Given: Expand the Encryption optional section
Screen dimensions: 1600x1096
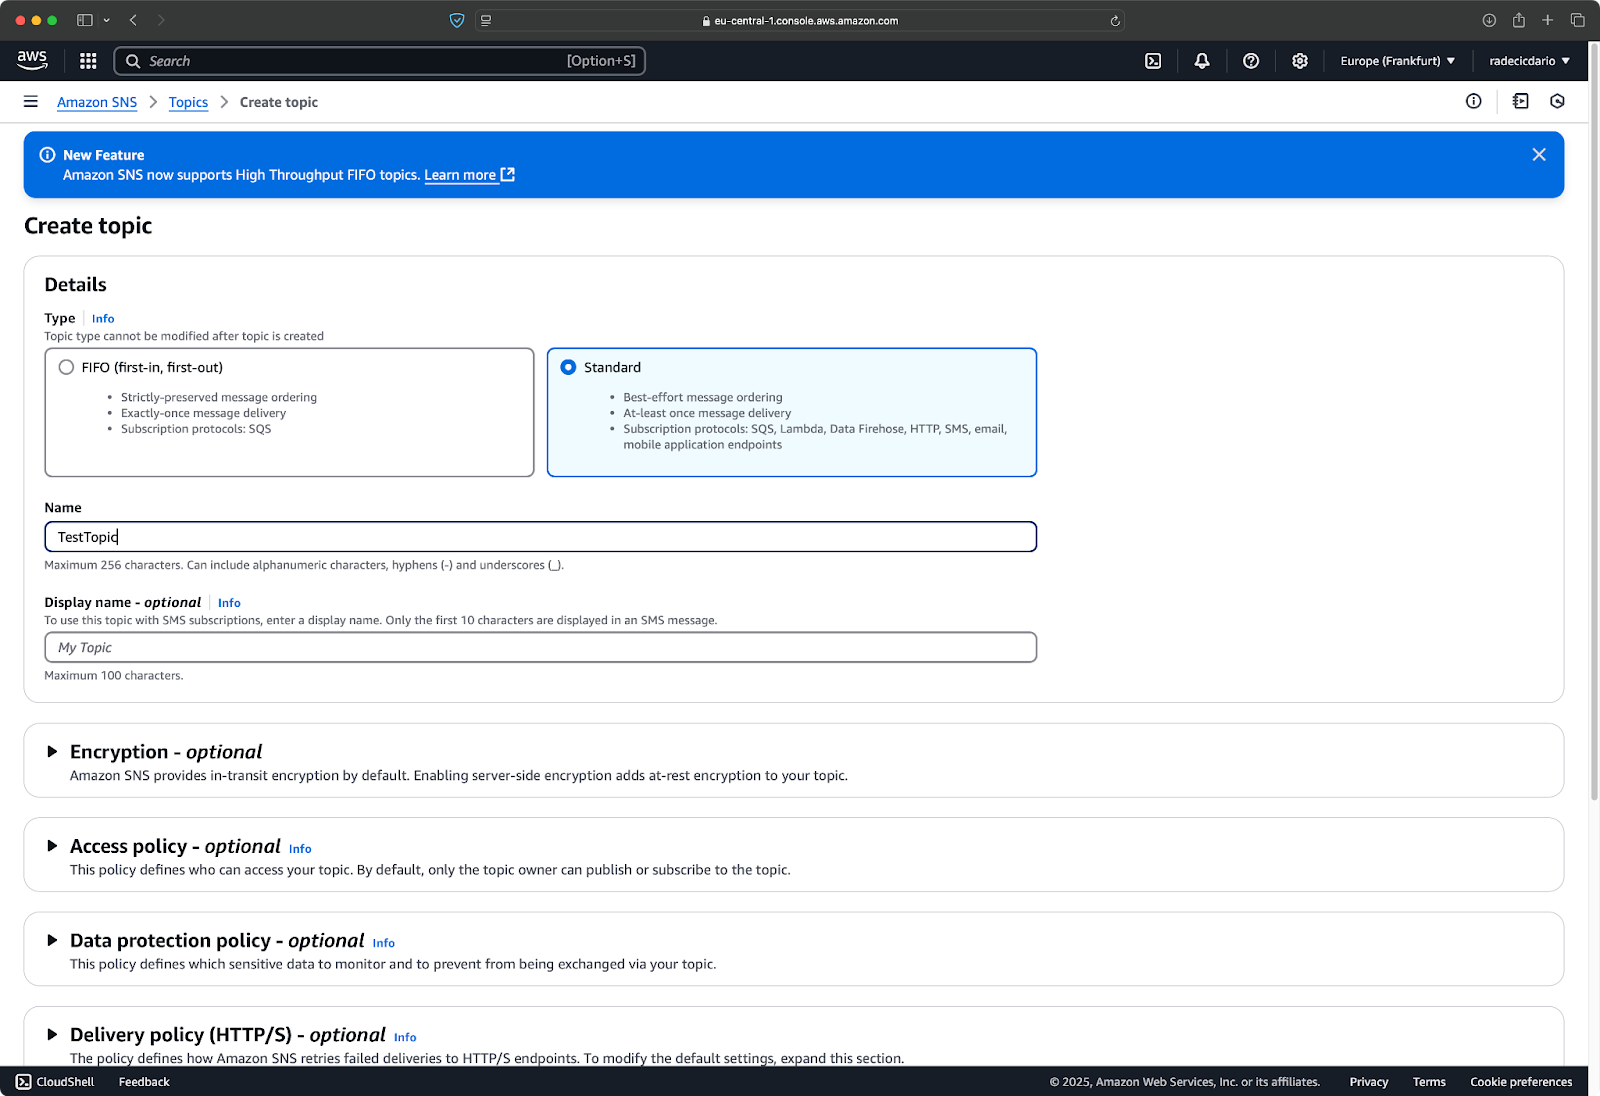Looking at the screenshot, I should point(52,752).
